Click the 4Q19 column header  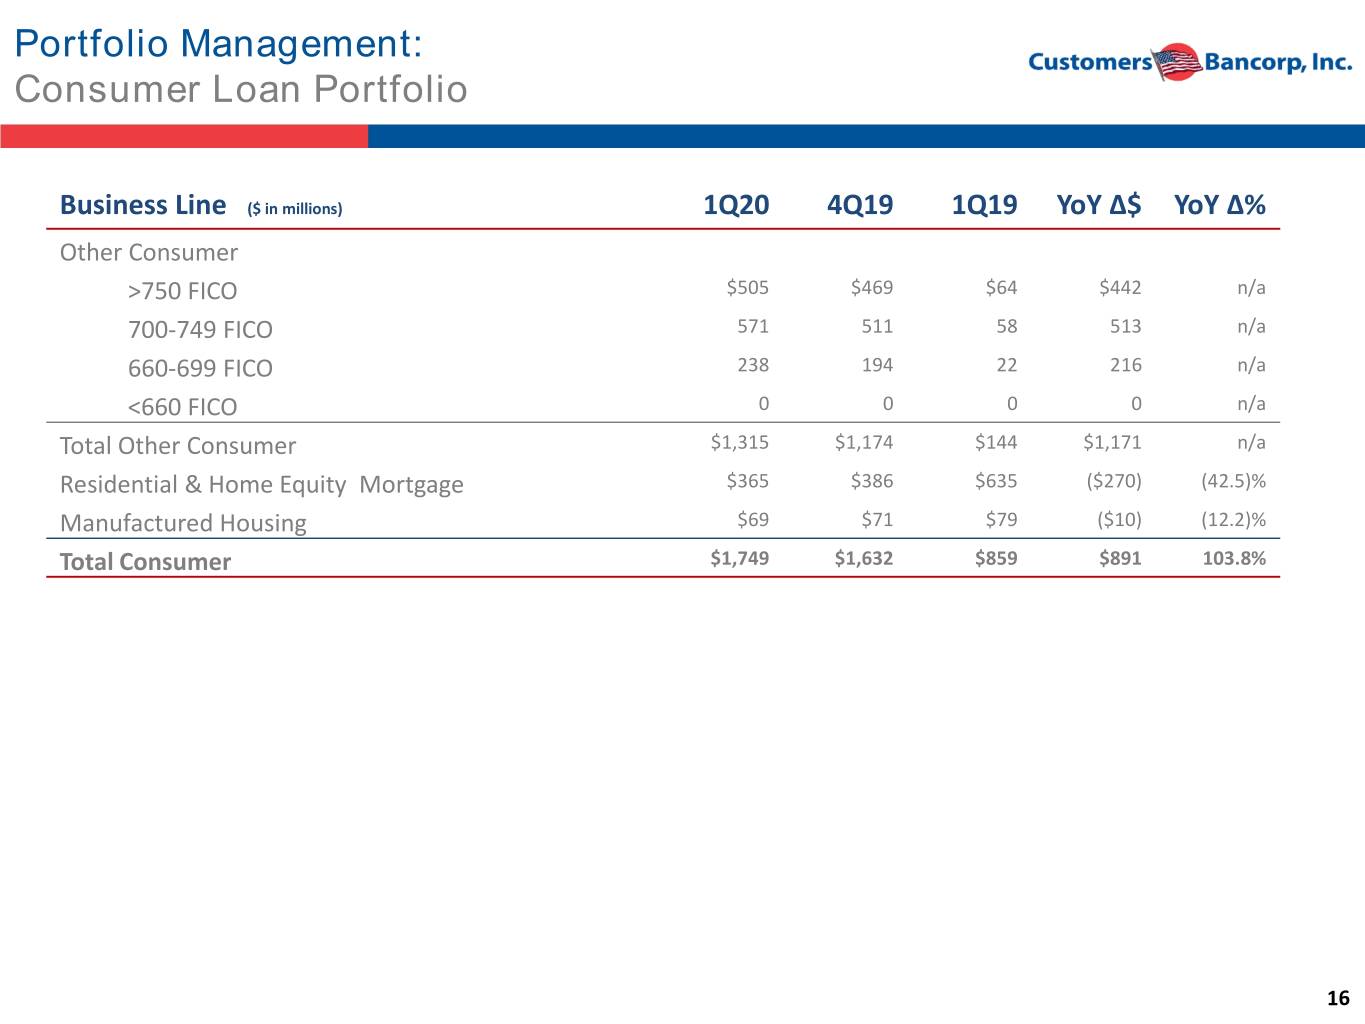click(x=860, y=205)
